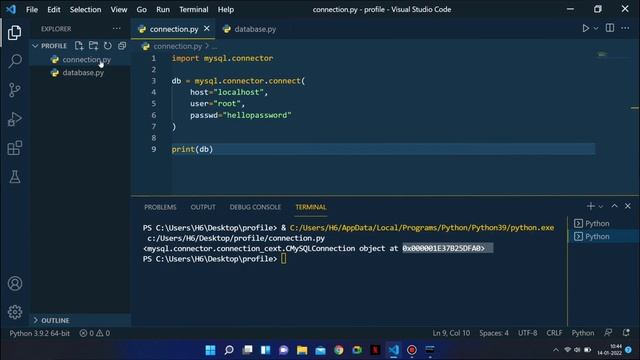Switch to the database.py editor tab

point(249,29)
